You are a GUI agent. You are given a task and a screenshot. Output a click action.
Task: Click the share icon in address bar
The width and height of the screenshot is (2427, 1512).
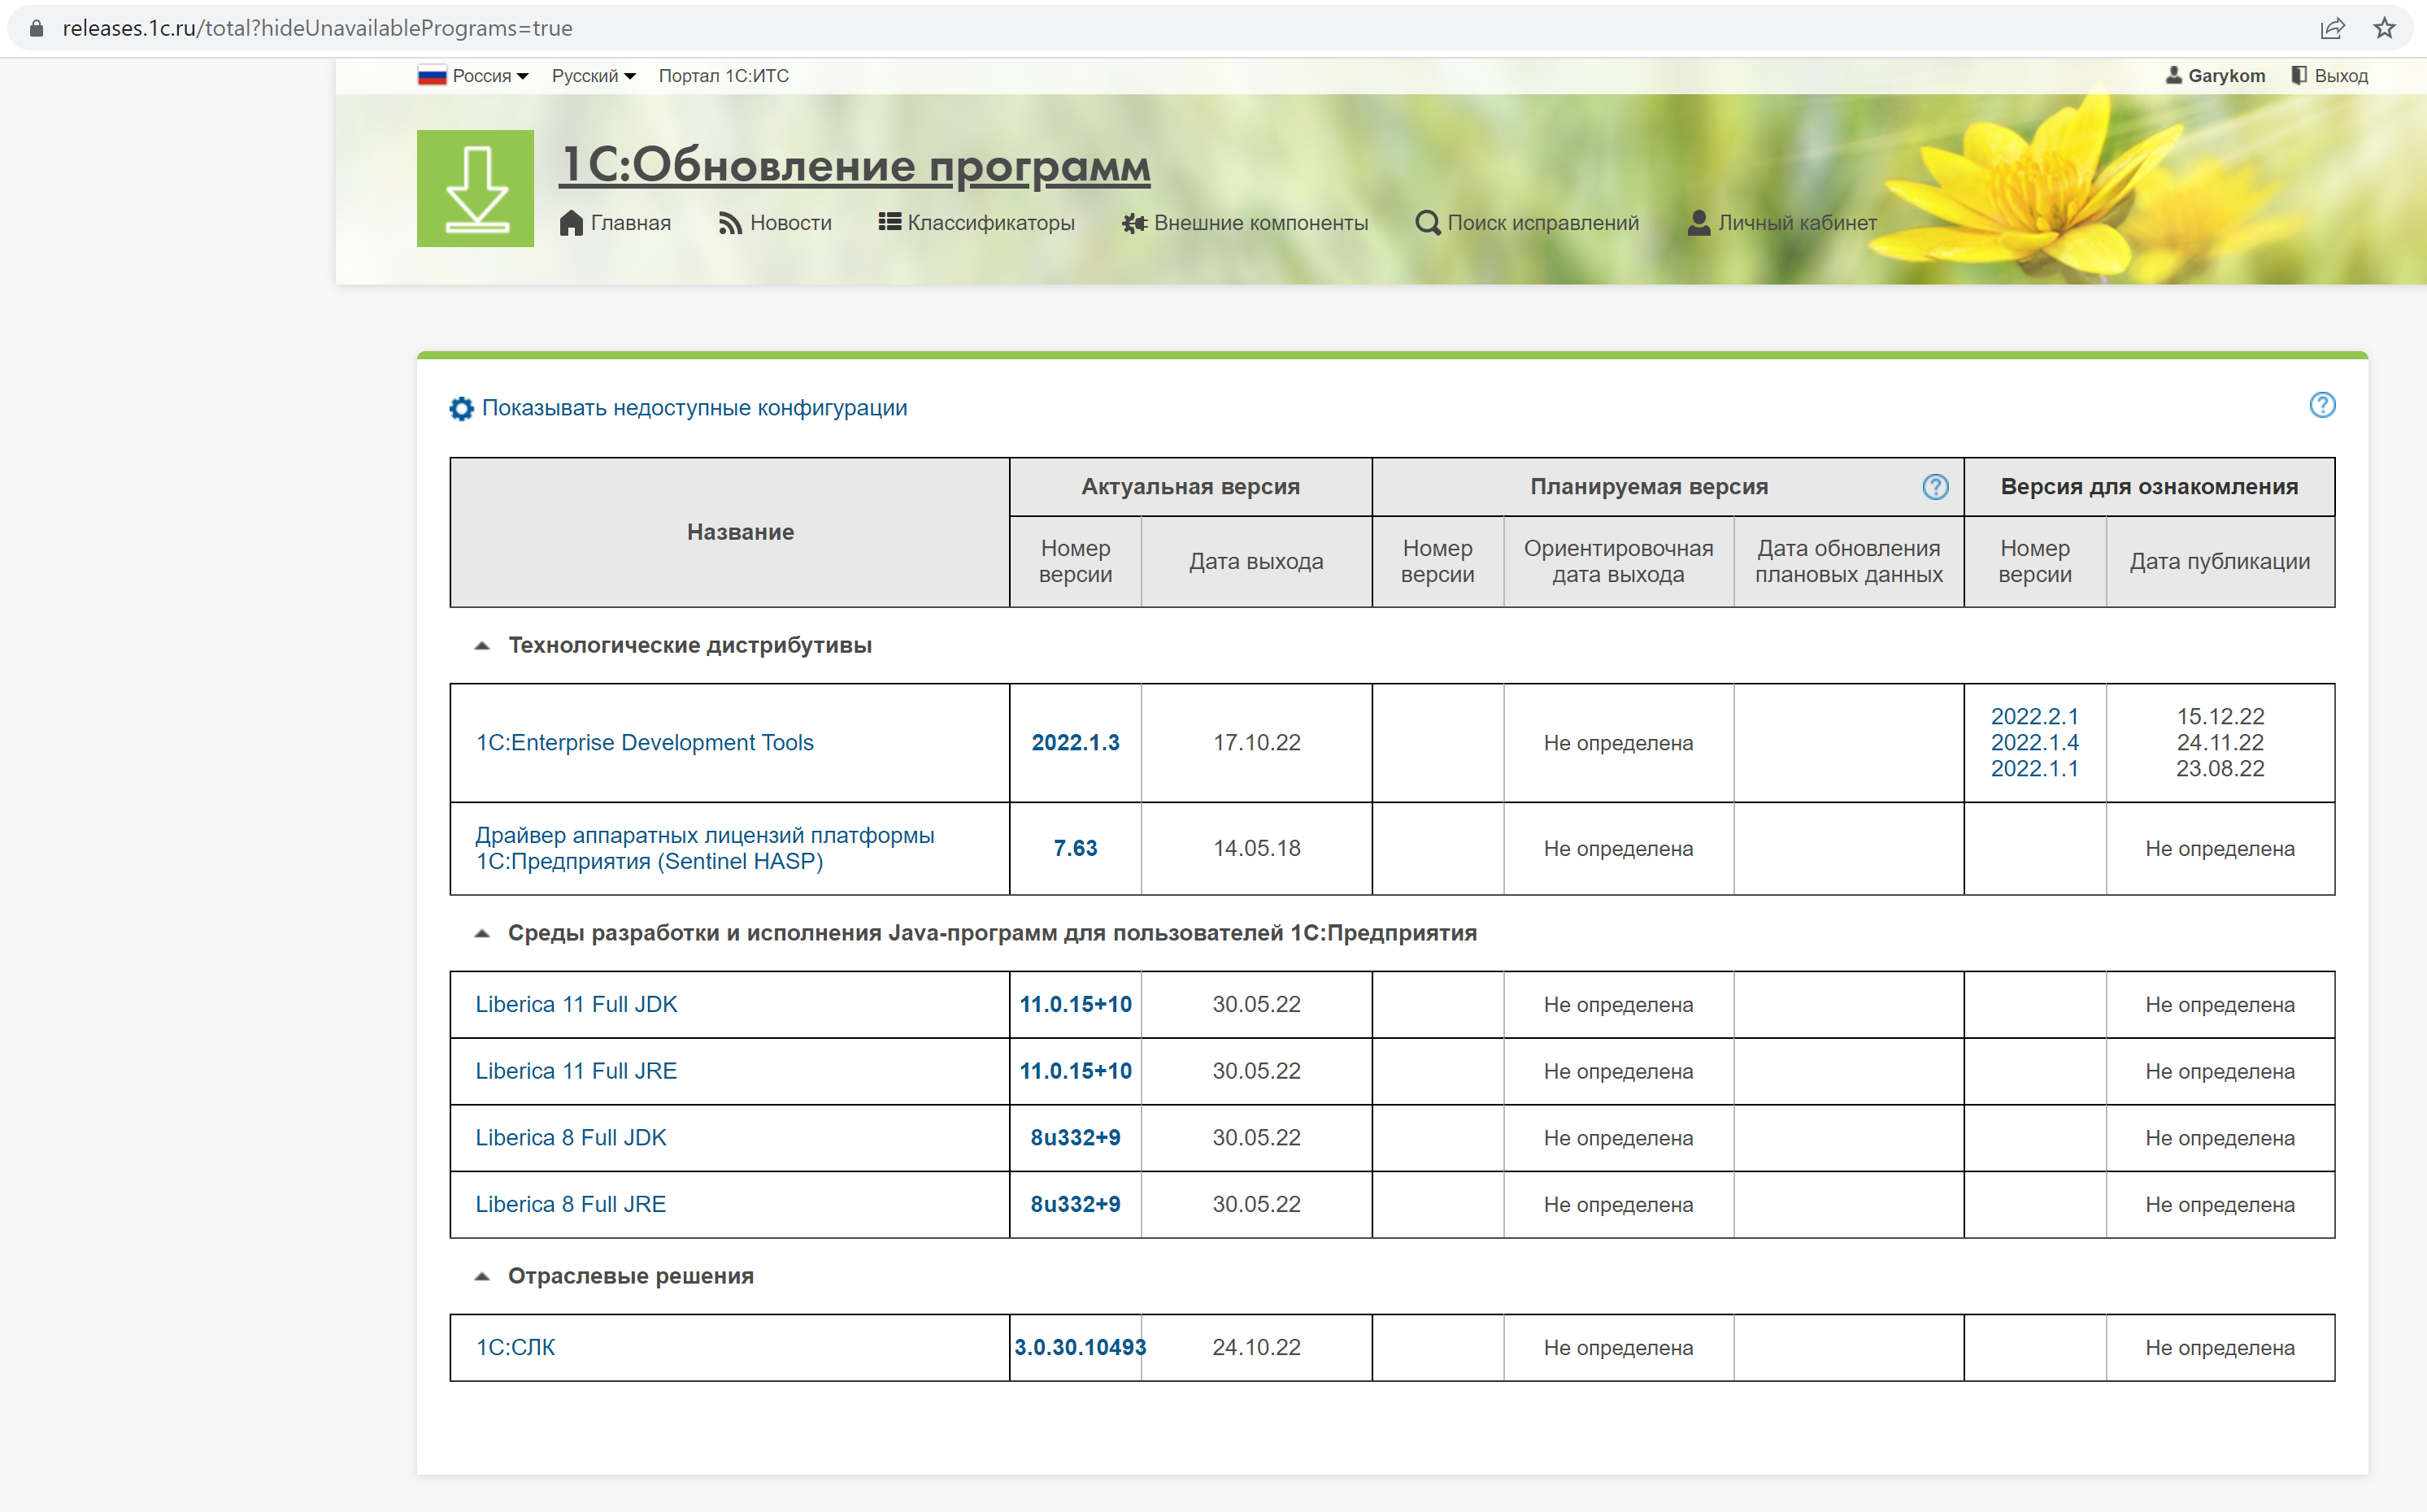point(2332,28)
